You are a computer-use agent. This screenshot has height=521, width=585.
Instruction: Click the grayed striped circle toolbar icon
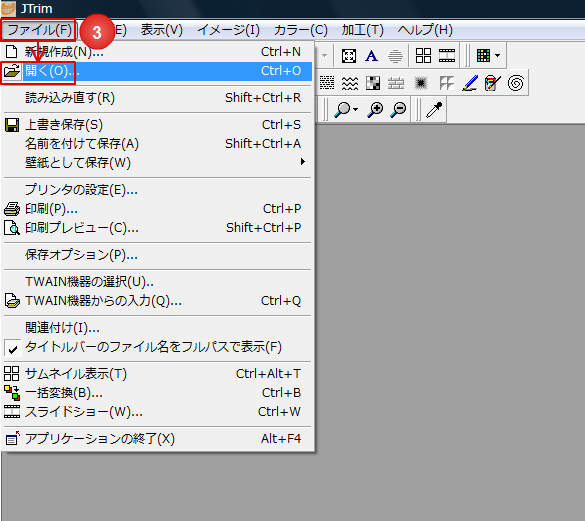(x=395, y=56)
